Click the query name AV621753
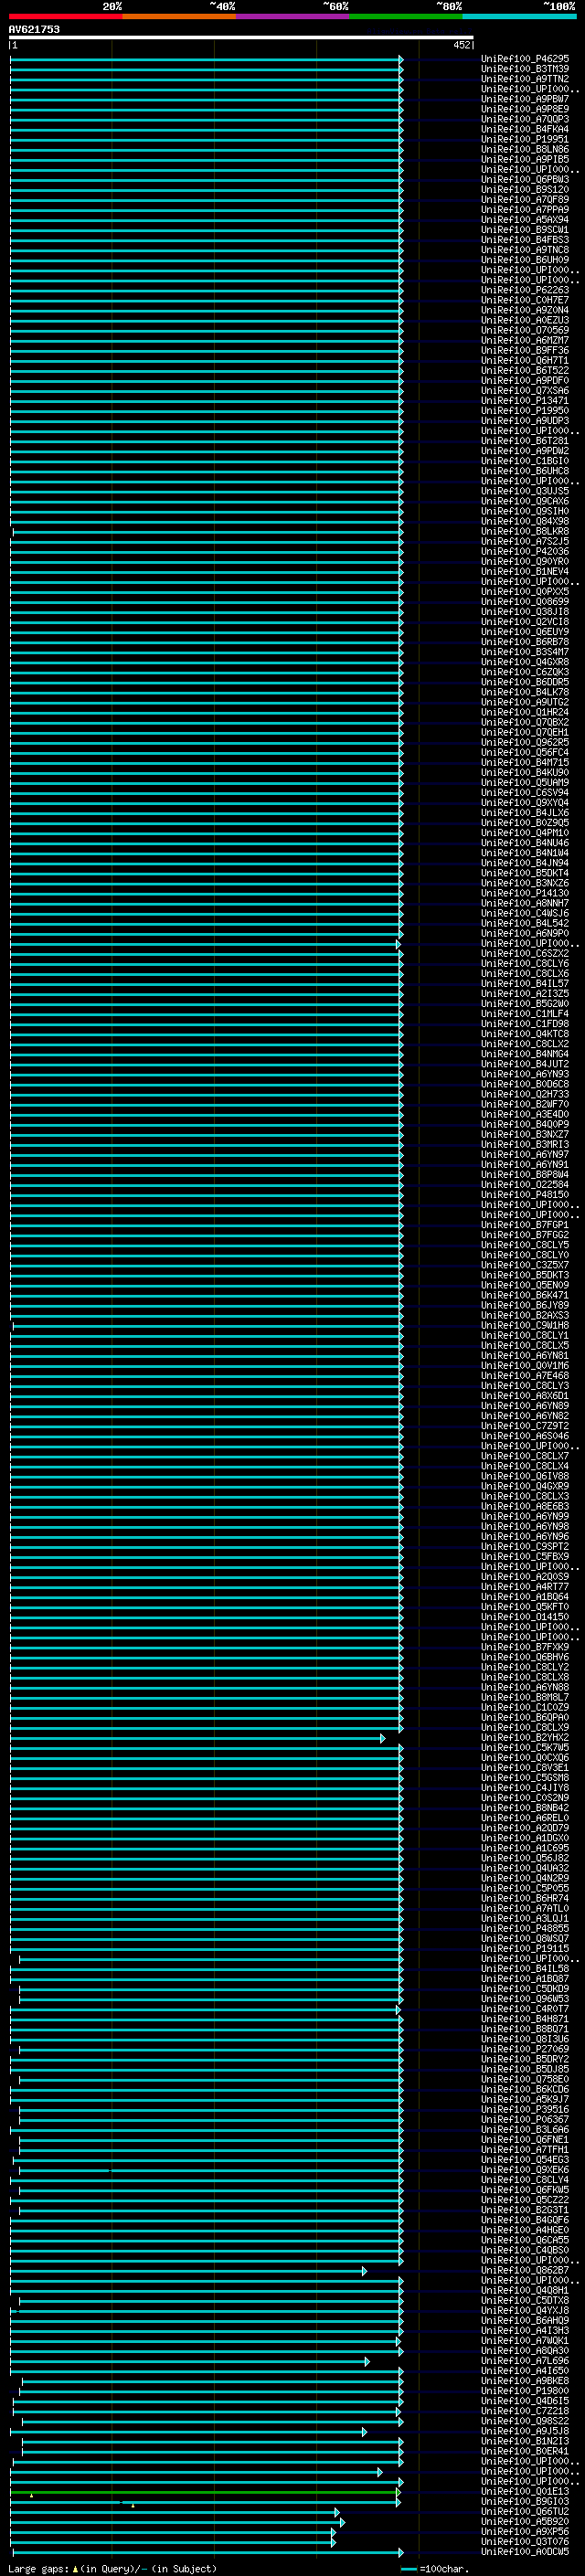 34,29
